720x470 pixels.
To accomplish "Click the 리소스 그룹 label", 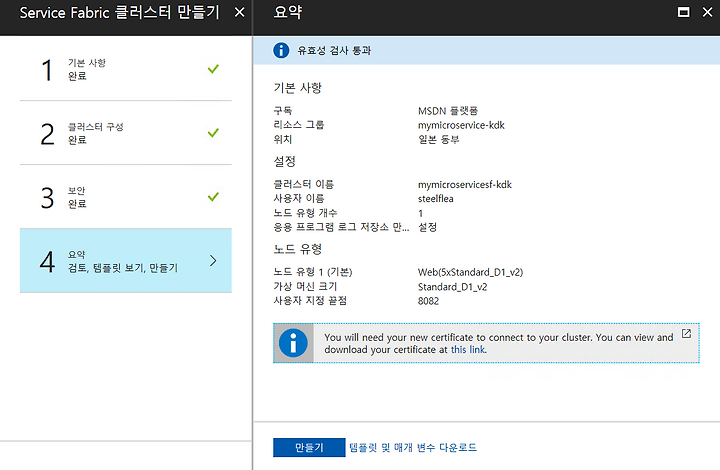I will pos(299,125).
